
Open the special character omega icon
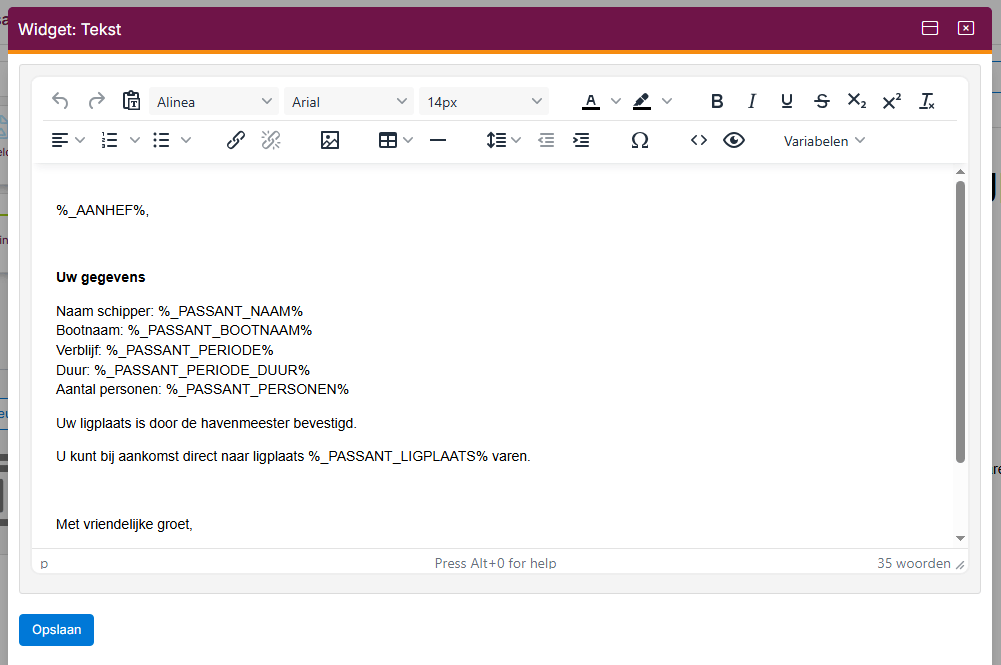pyautogui.click(x=640, y=140)
